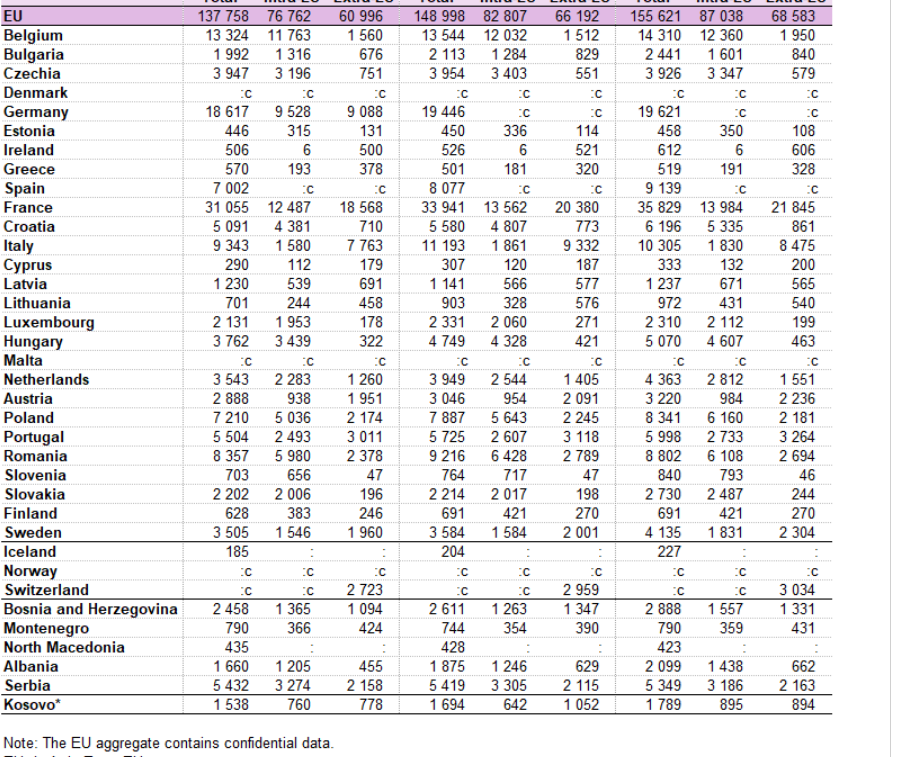919x757 pixels.
Task: Select the France row label
Action: (x=28, y=208)
